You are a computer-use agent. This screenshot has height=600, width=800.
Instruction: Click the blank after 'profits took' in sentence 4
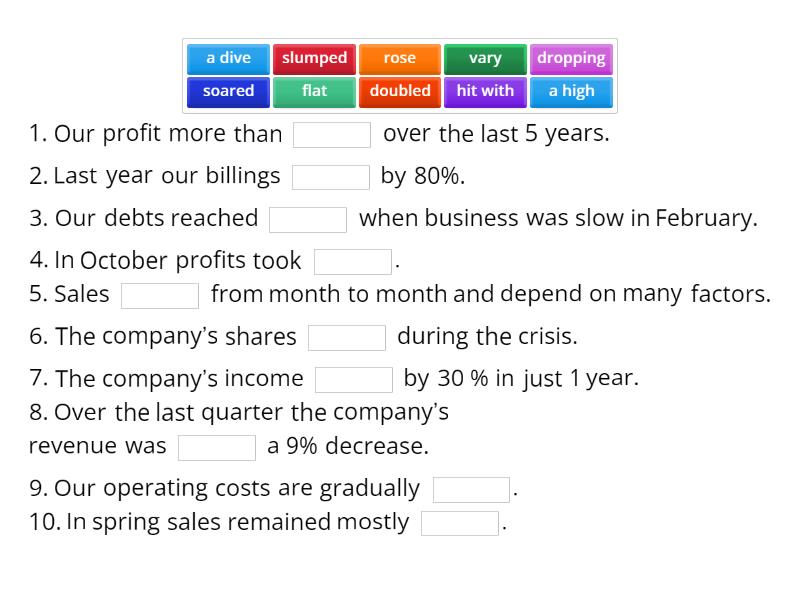[x=353, y=260]
